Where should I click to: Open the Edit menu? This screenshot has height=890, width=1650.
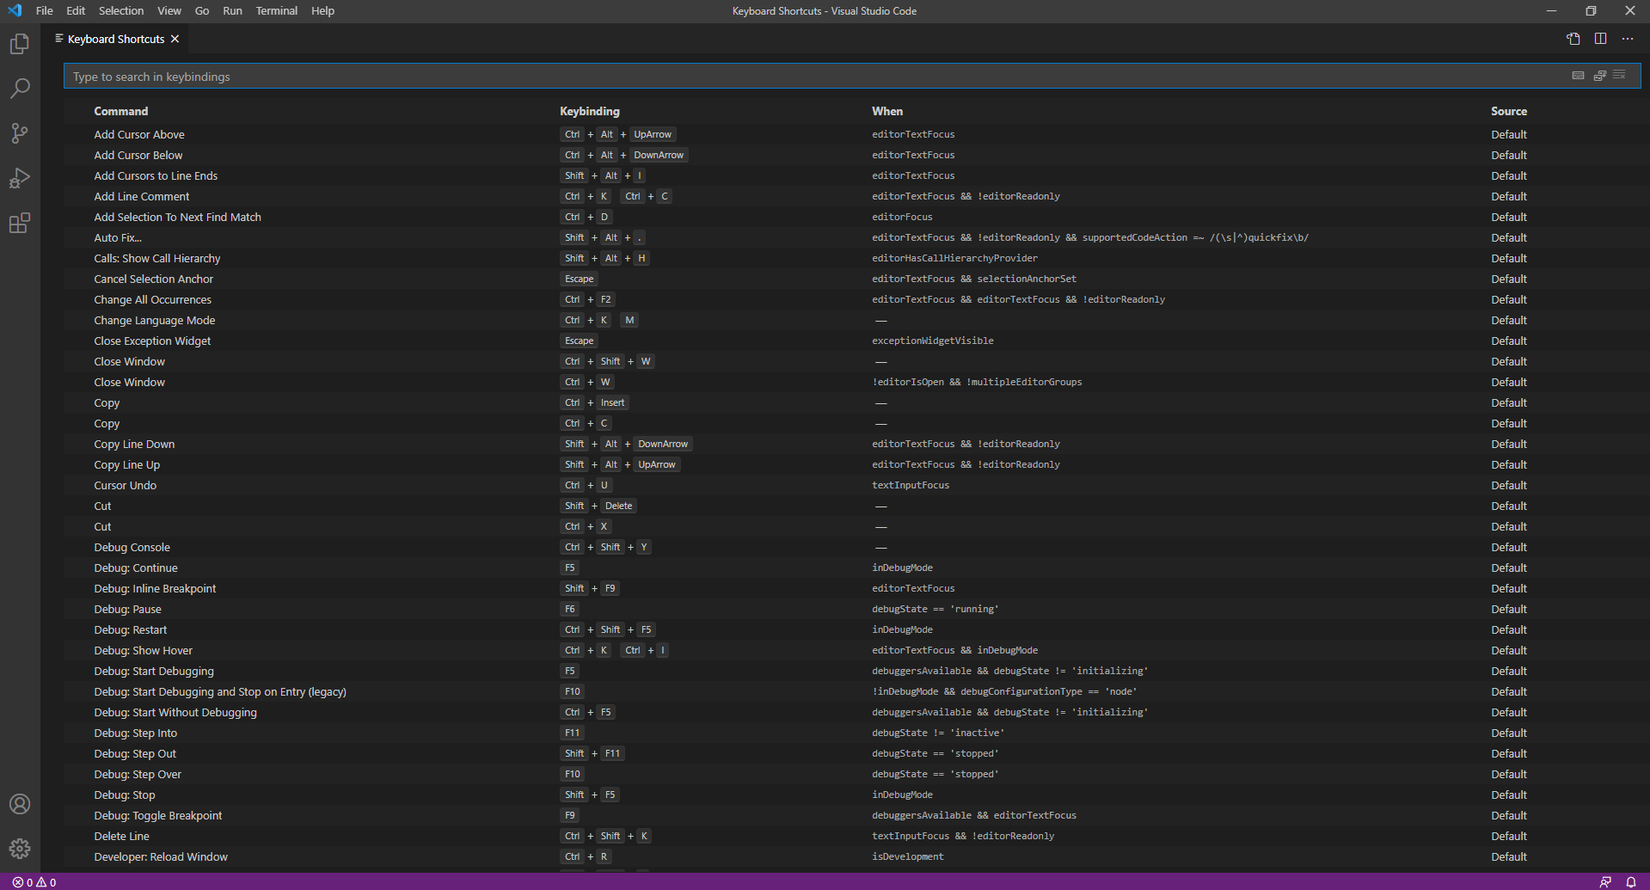(76, 11)
